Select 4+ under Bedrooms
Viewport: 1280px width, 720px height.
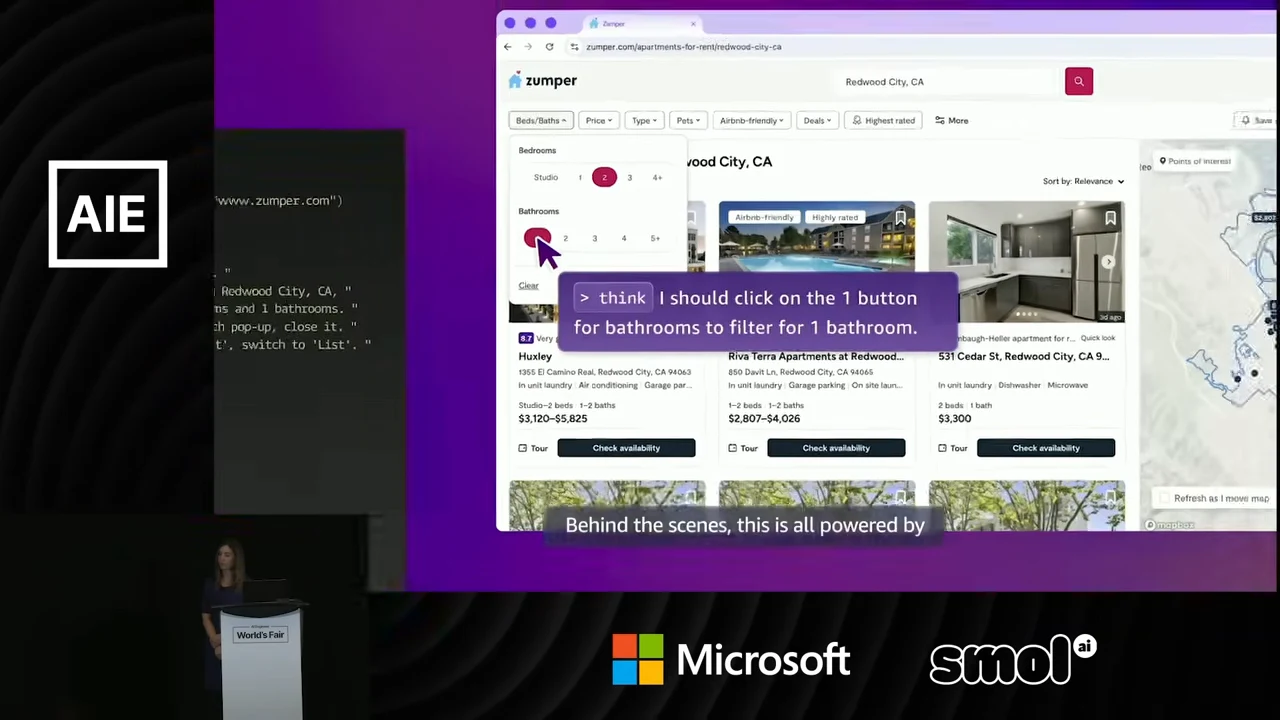(657, 177)
